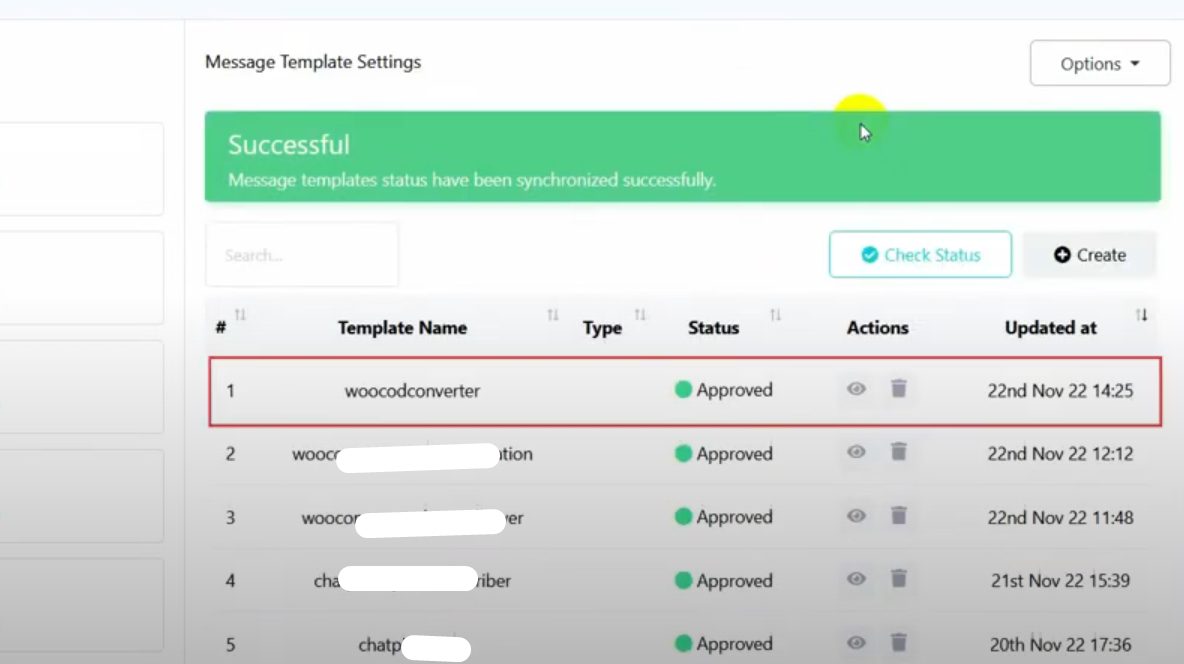This screenshot has height=664, width=1184.
Task: Click the Check Status button
Action: [x=920, y=255]
